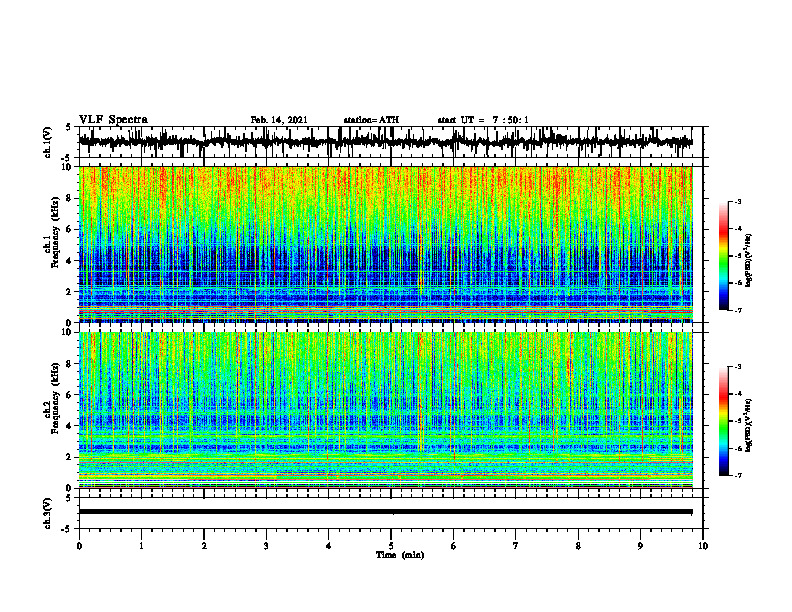Select the "Time (min)" axis label
The width and height of the screenshot is (792, 612).
pos(400,555)
